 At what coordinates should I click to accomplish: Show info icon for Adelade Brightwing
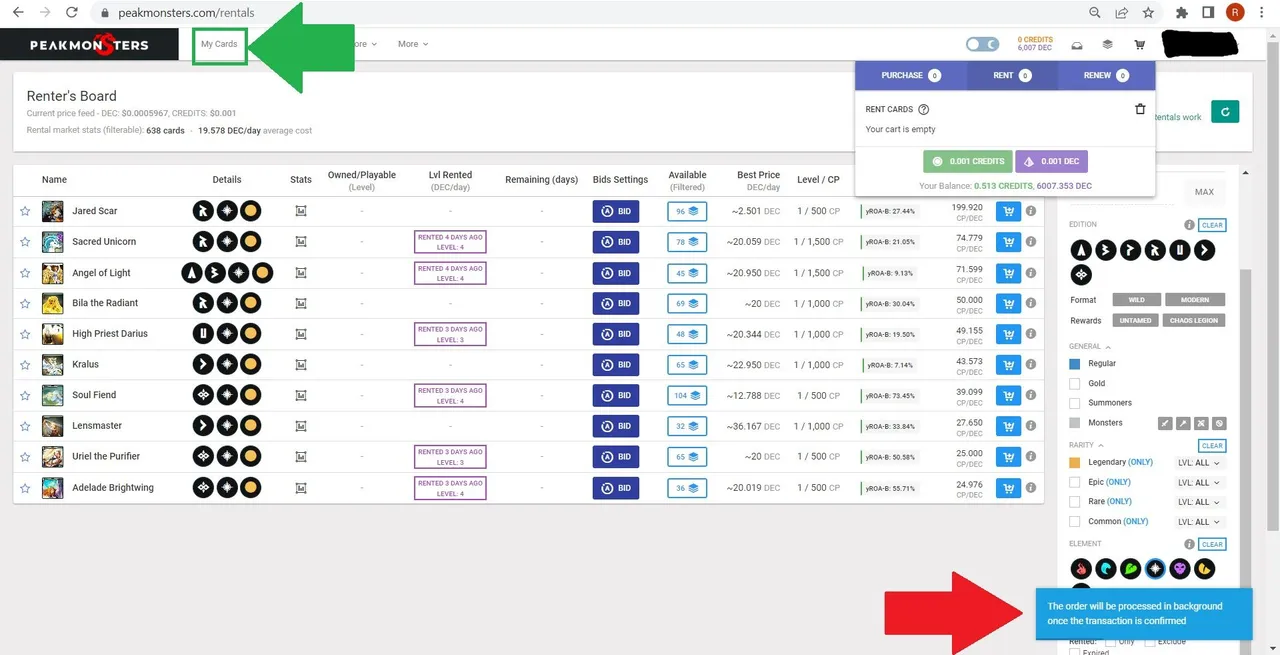tap(1031, 488)
